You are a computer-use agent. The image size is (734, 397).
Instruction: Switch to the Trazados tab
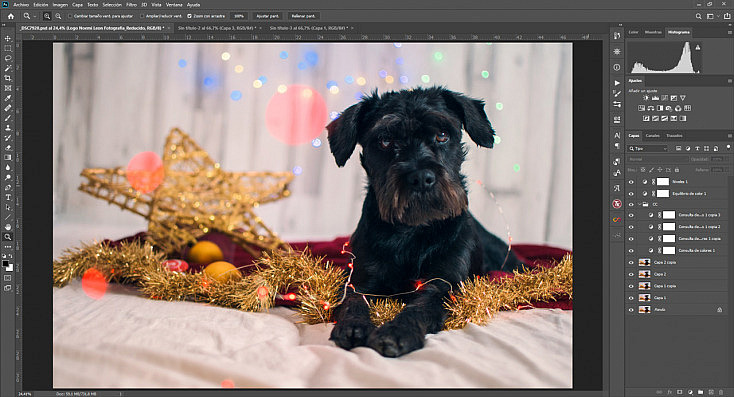coord(674,136)
